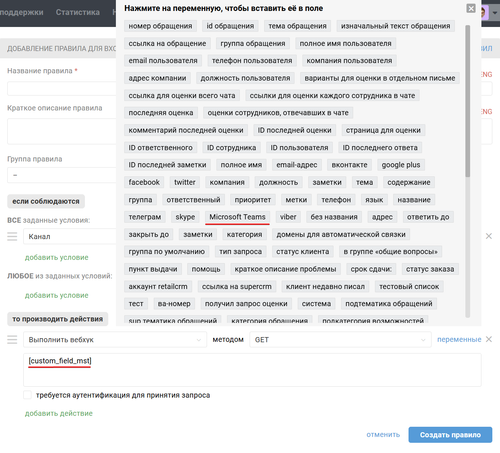Viewport: 500px width, 453px height.
Task: Insert the приоритет variable
Action: click(253, 200)
